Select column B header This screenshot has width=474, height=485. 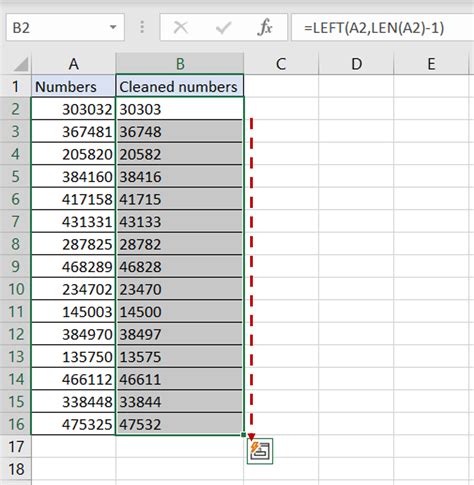(180, 64)
